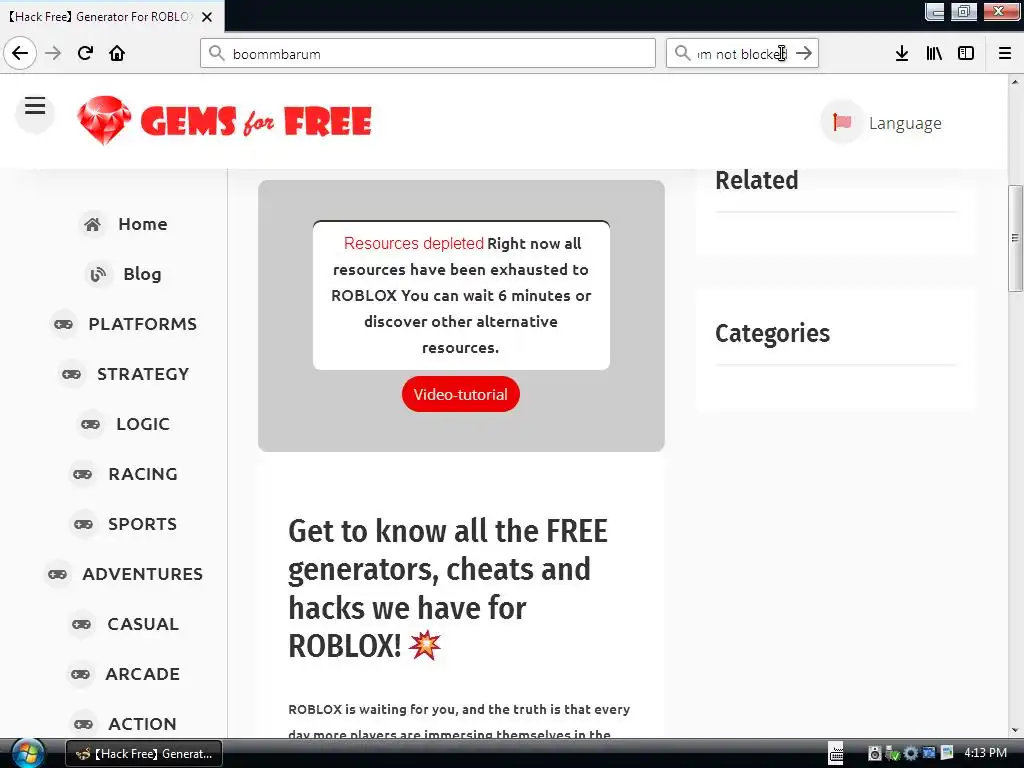Go back with the browser back arrow
The width and height of the screenshot is (1024, 768).
point(20,53)
